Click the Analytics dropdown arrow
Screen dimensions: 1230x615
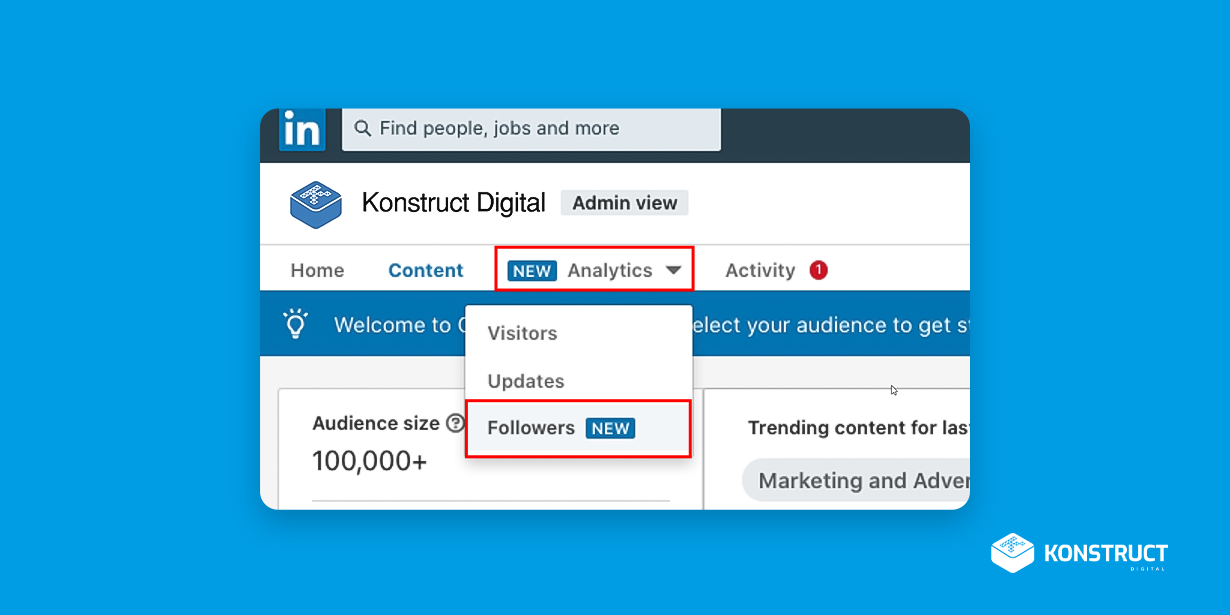[x=673, y=271]
